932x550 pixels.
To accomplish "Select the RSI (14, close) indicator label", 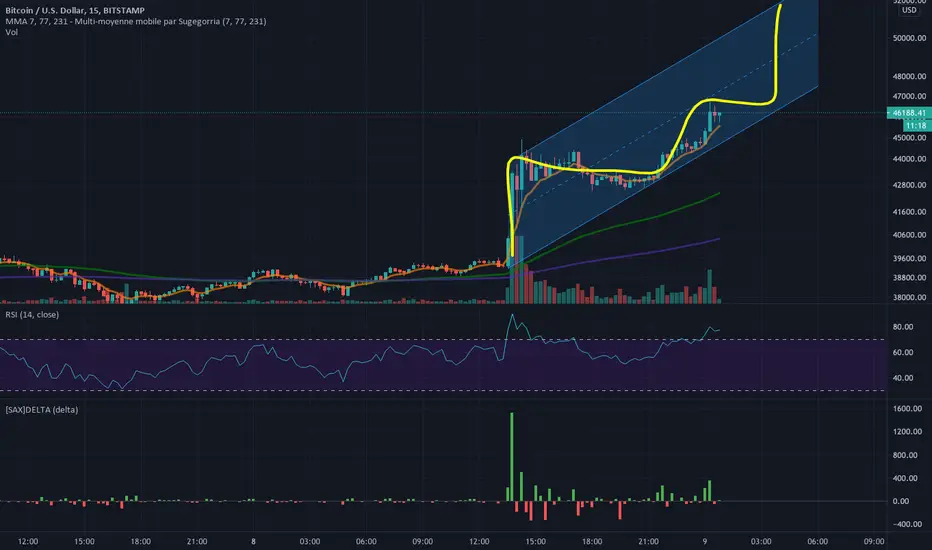I will pyautogui.click(x=32, y=315).
